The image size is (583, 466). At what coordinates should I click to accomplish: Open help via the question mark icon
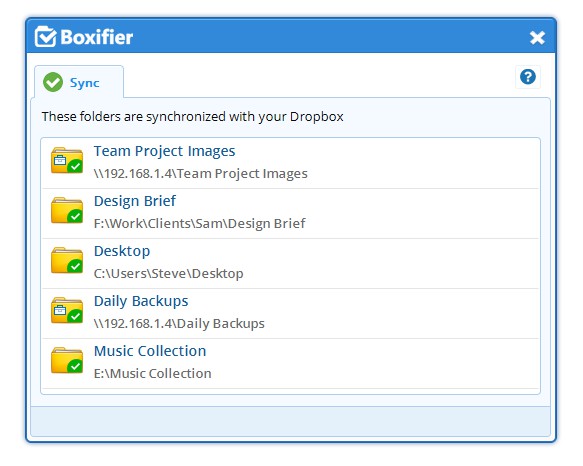tap(528, 77)
